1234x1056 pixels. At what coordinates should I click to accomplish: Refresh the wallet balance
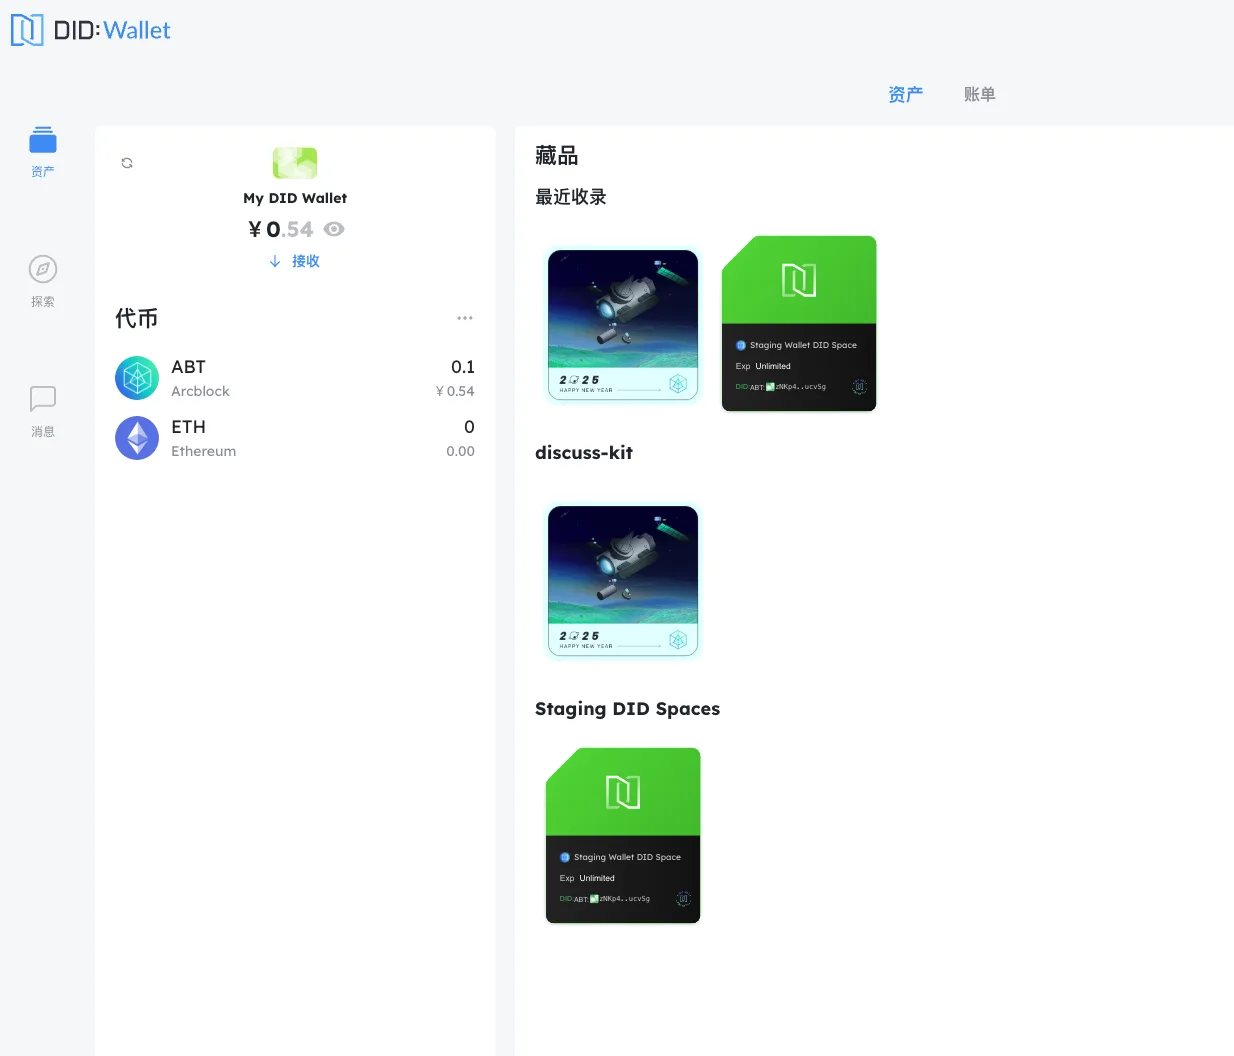click(x=127, y=163)
